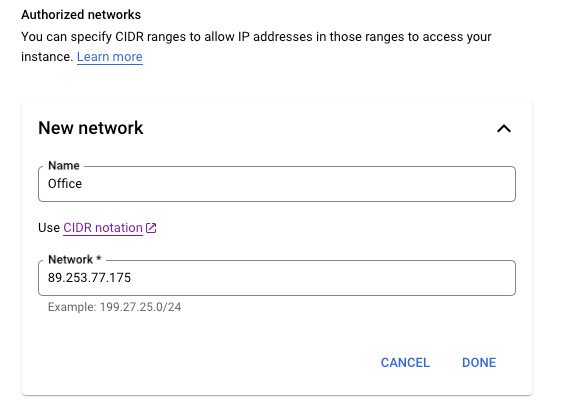The height and width of the screenshot is (402, 562).
Task: Click the word Use before CIDR notation
Action: click(49, 228)
